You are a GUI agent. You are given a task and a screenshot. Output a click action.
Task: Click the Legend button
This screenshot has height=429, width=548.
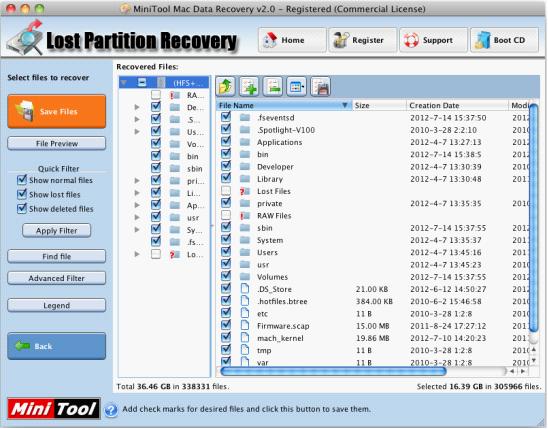tap(57, 305)
